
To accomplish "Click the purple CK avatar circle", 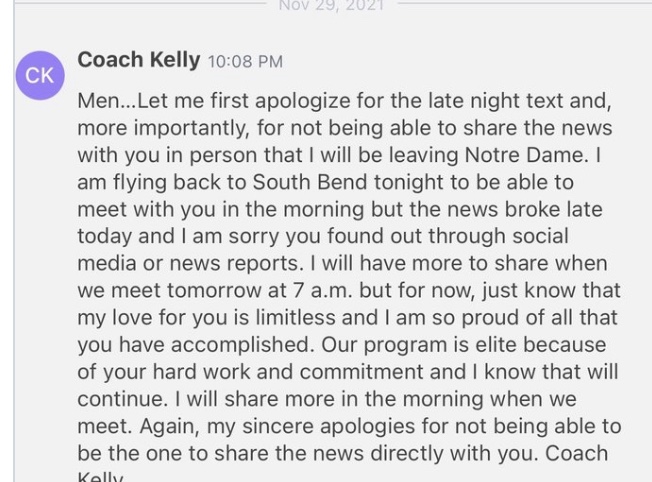I will click(x=40, y=77).
